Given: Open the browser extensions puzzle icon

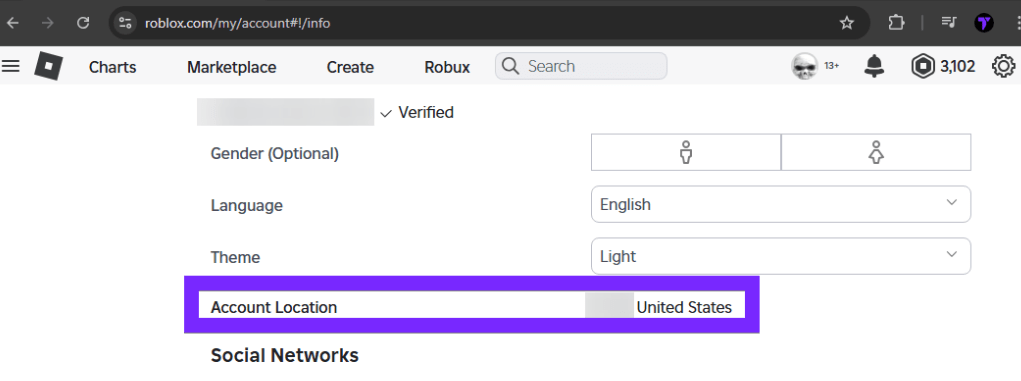Looking at the screenshot, I should [x=896, y=23].
